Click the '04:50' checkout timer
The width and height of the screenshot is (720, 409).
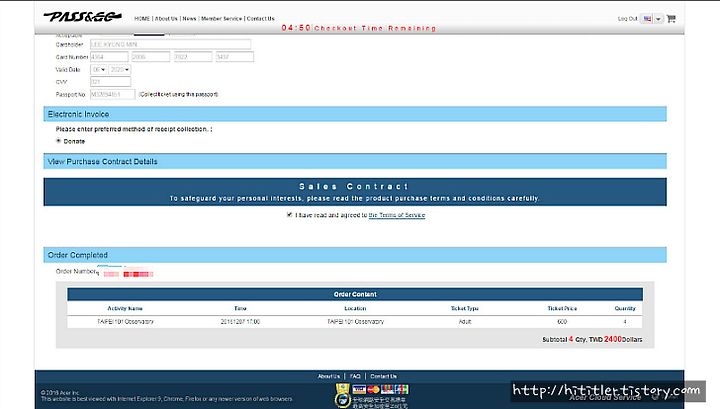(x=296, y=28)
